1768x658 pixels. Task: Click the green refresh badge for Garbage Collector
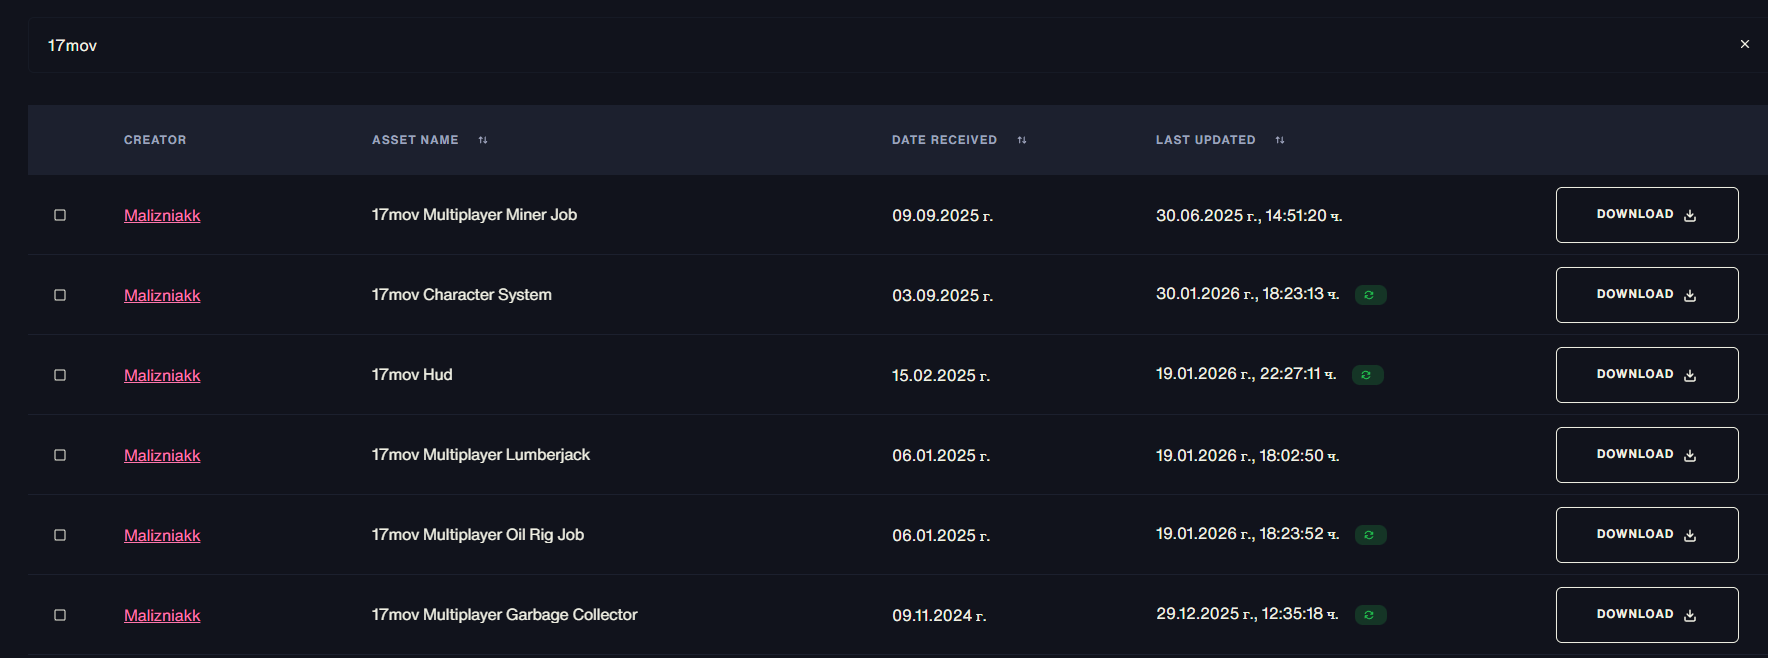pos(1370,615)
